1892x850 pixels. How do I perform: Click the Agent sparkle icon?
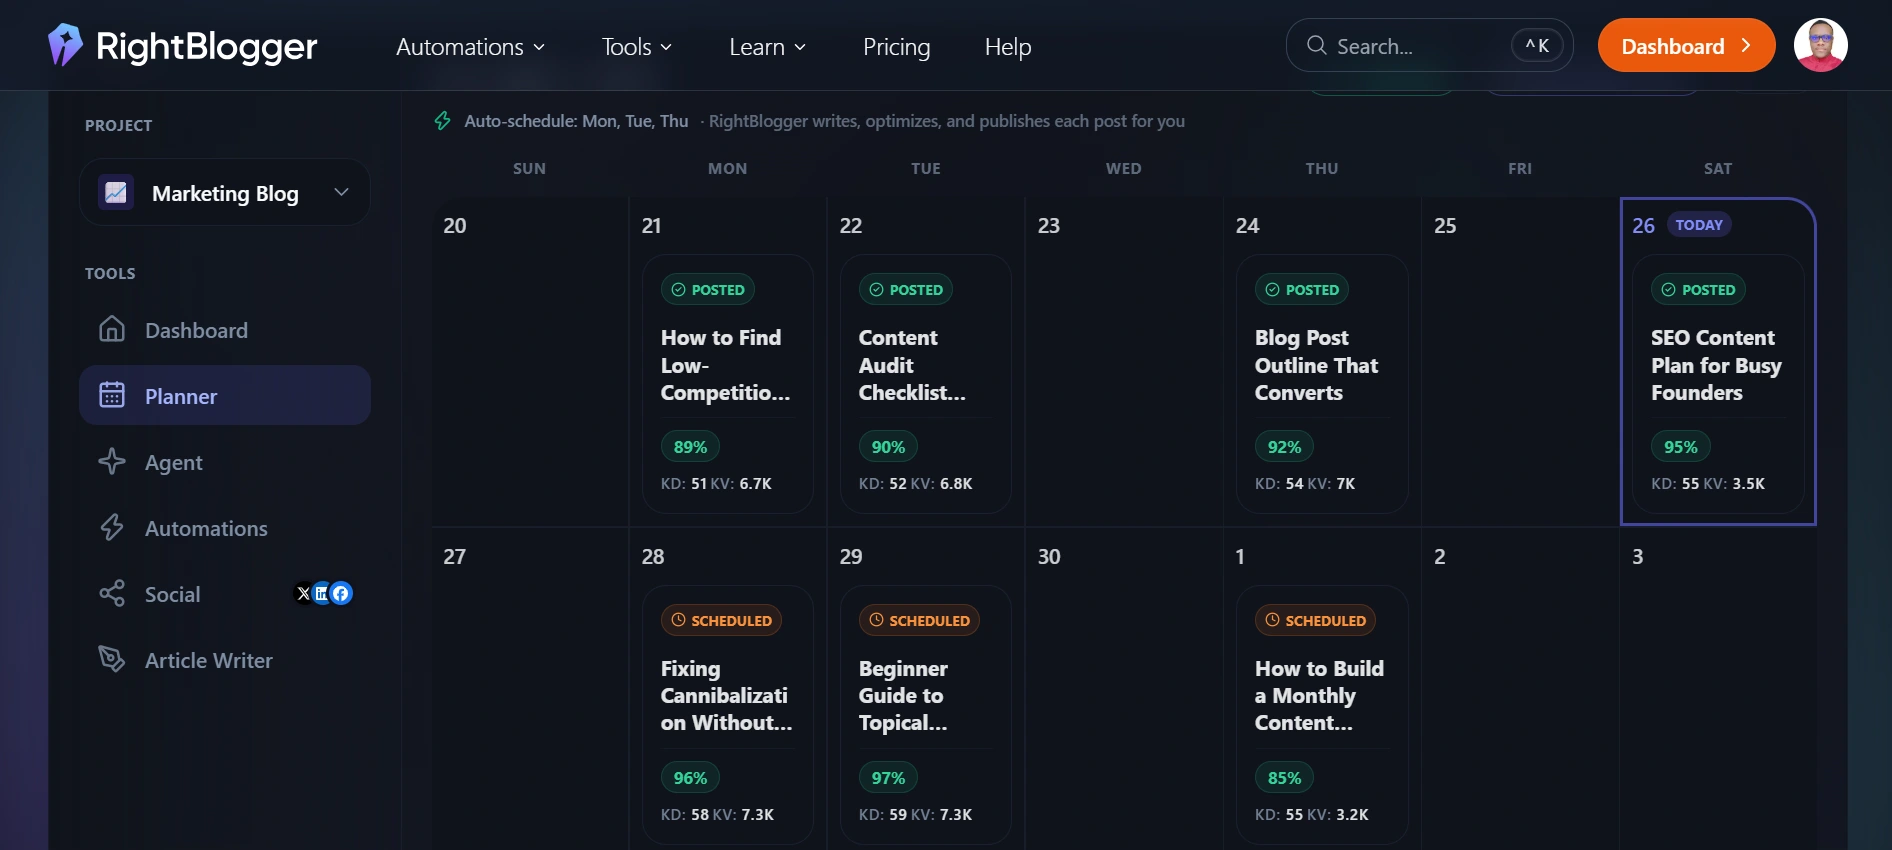pyautogui.click(x=112, y=461)
